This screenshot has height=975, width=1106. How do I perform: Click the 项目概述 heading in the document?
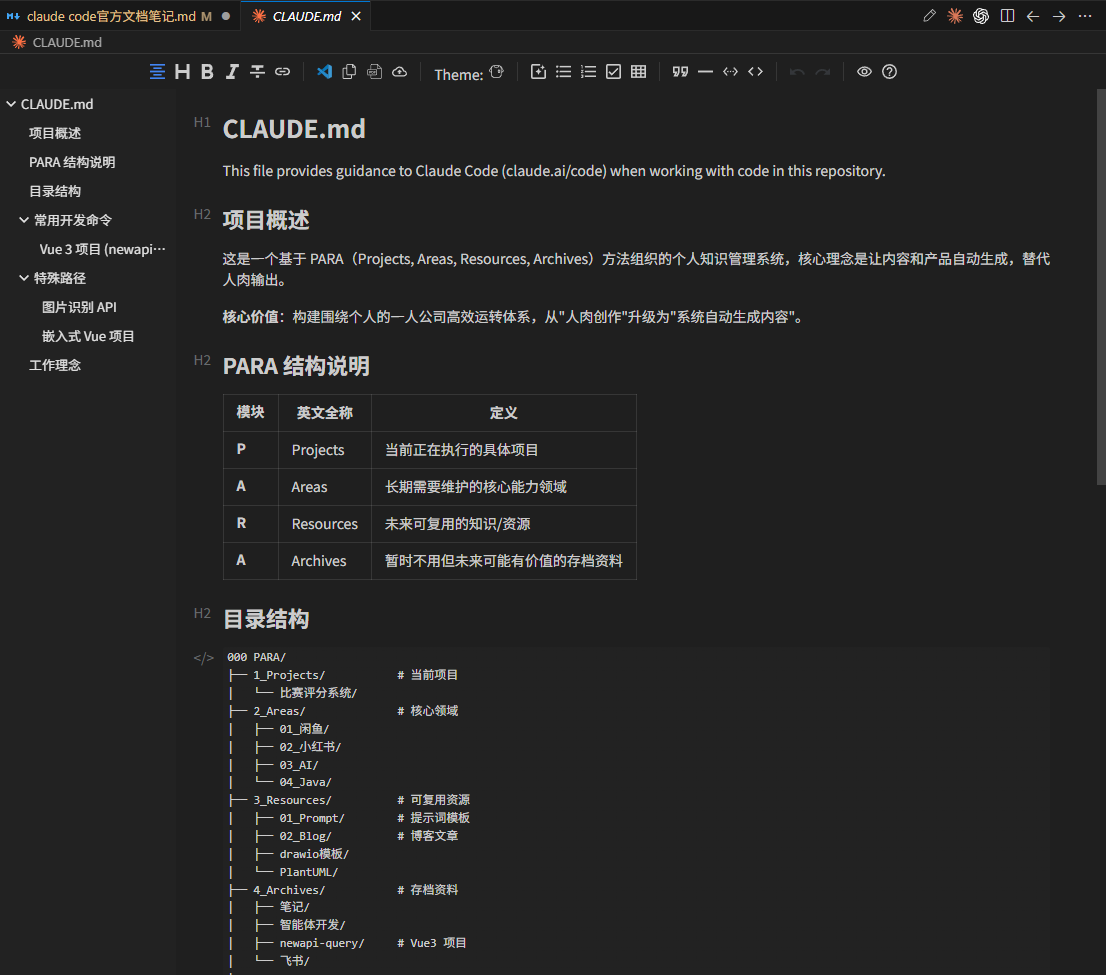pos(266,220)
